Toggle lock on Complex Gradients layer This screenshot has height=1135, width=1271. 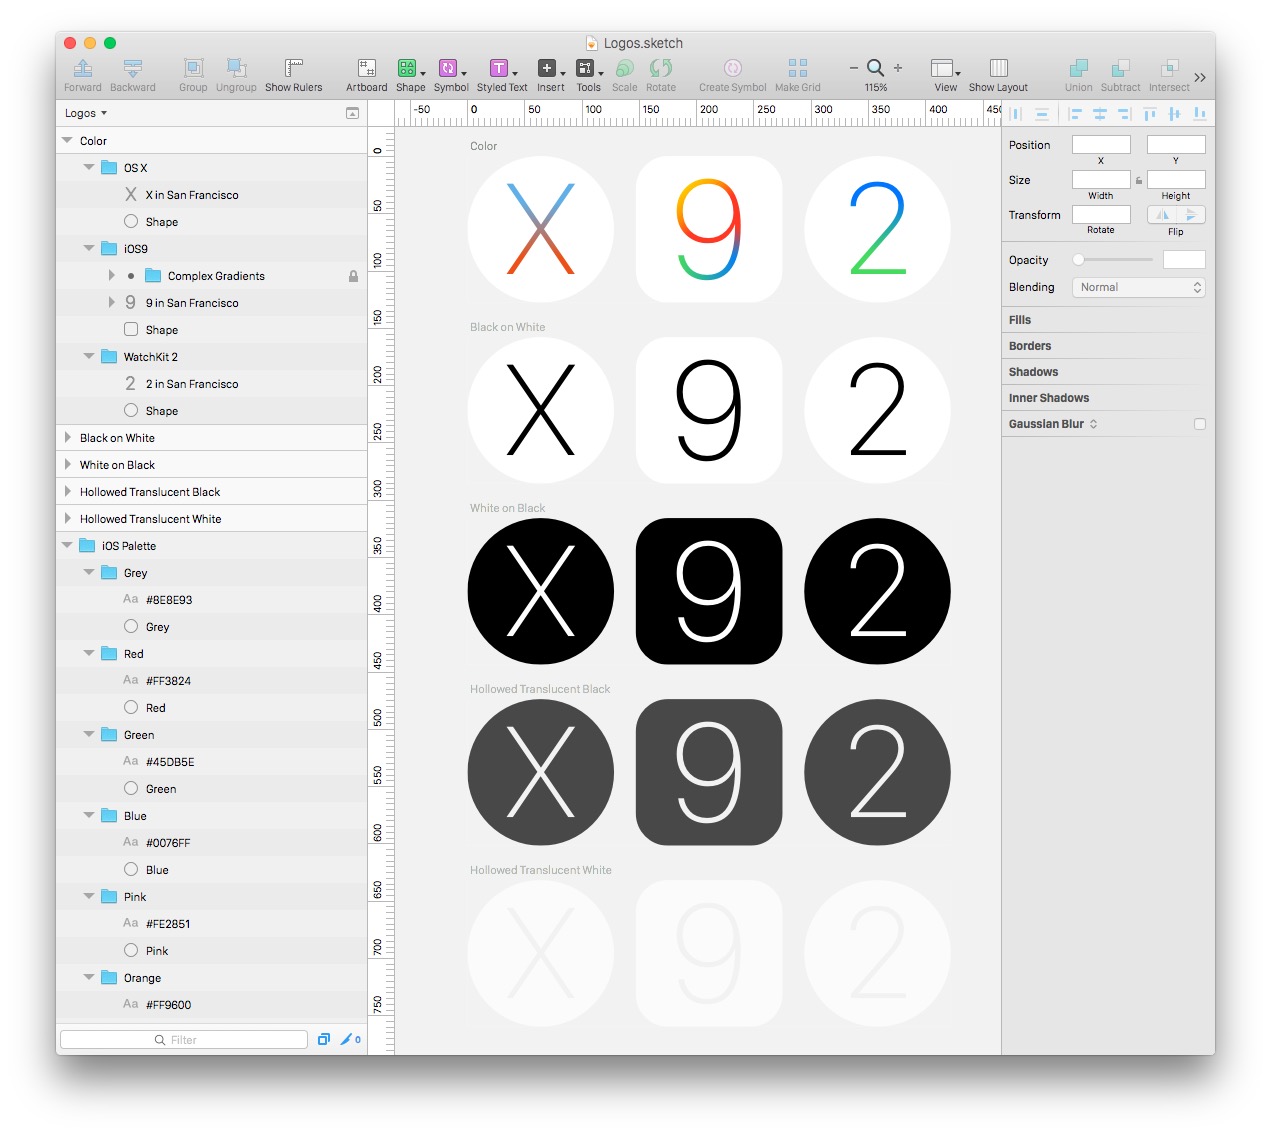(x=353, y=276)
